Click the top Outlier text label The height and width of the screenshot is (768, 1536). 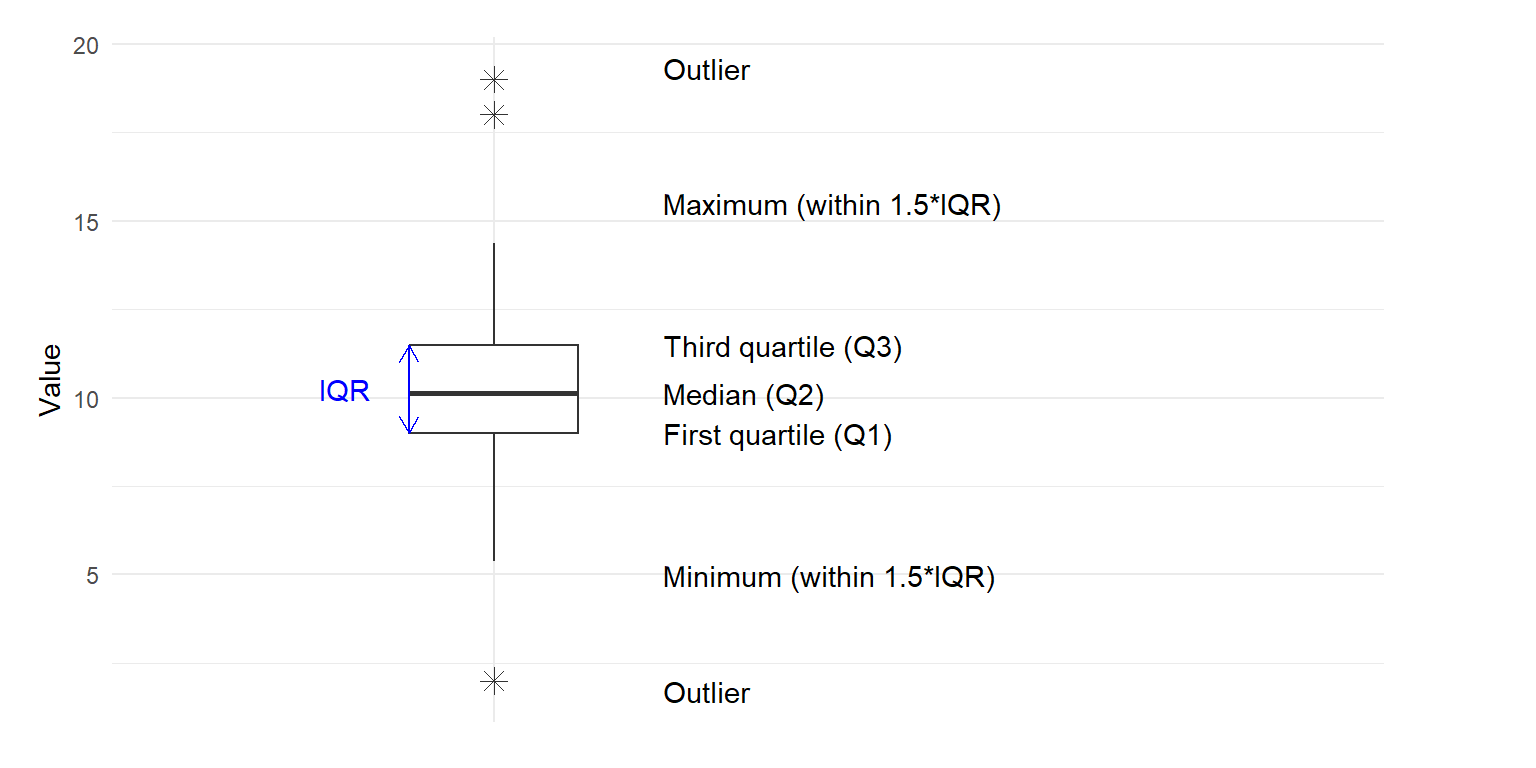click(x=706, y=71)
